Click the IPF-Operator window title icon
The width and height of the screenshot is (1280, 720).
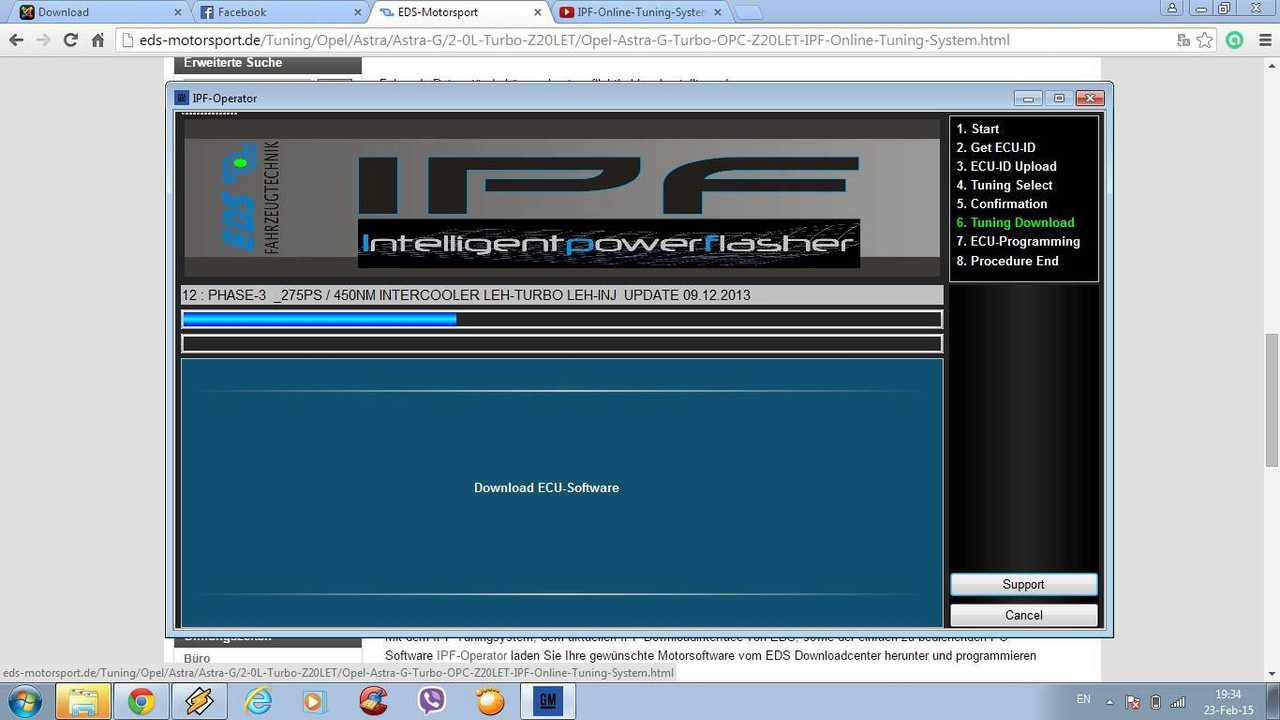181,98
